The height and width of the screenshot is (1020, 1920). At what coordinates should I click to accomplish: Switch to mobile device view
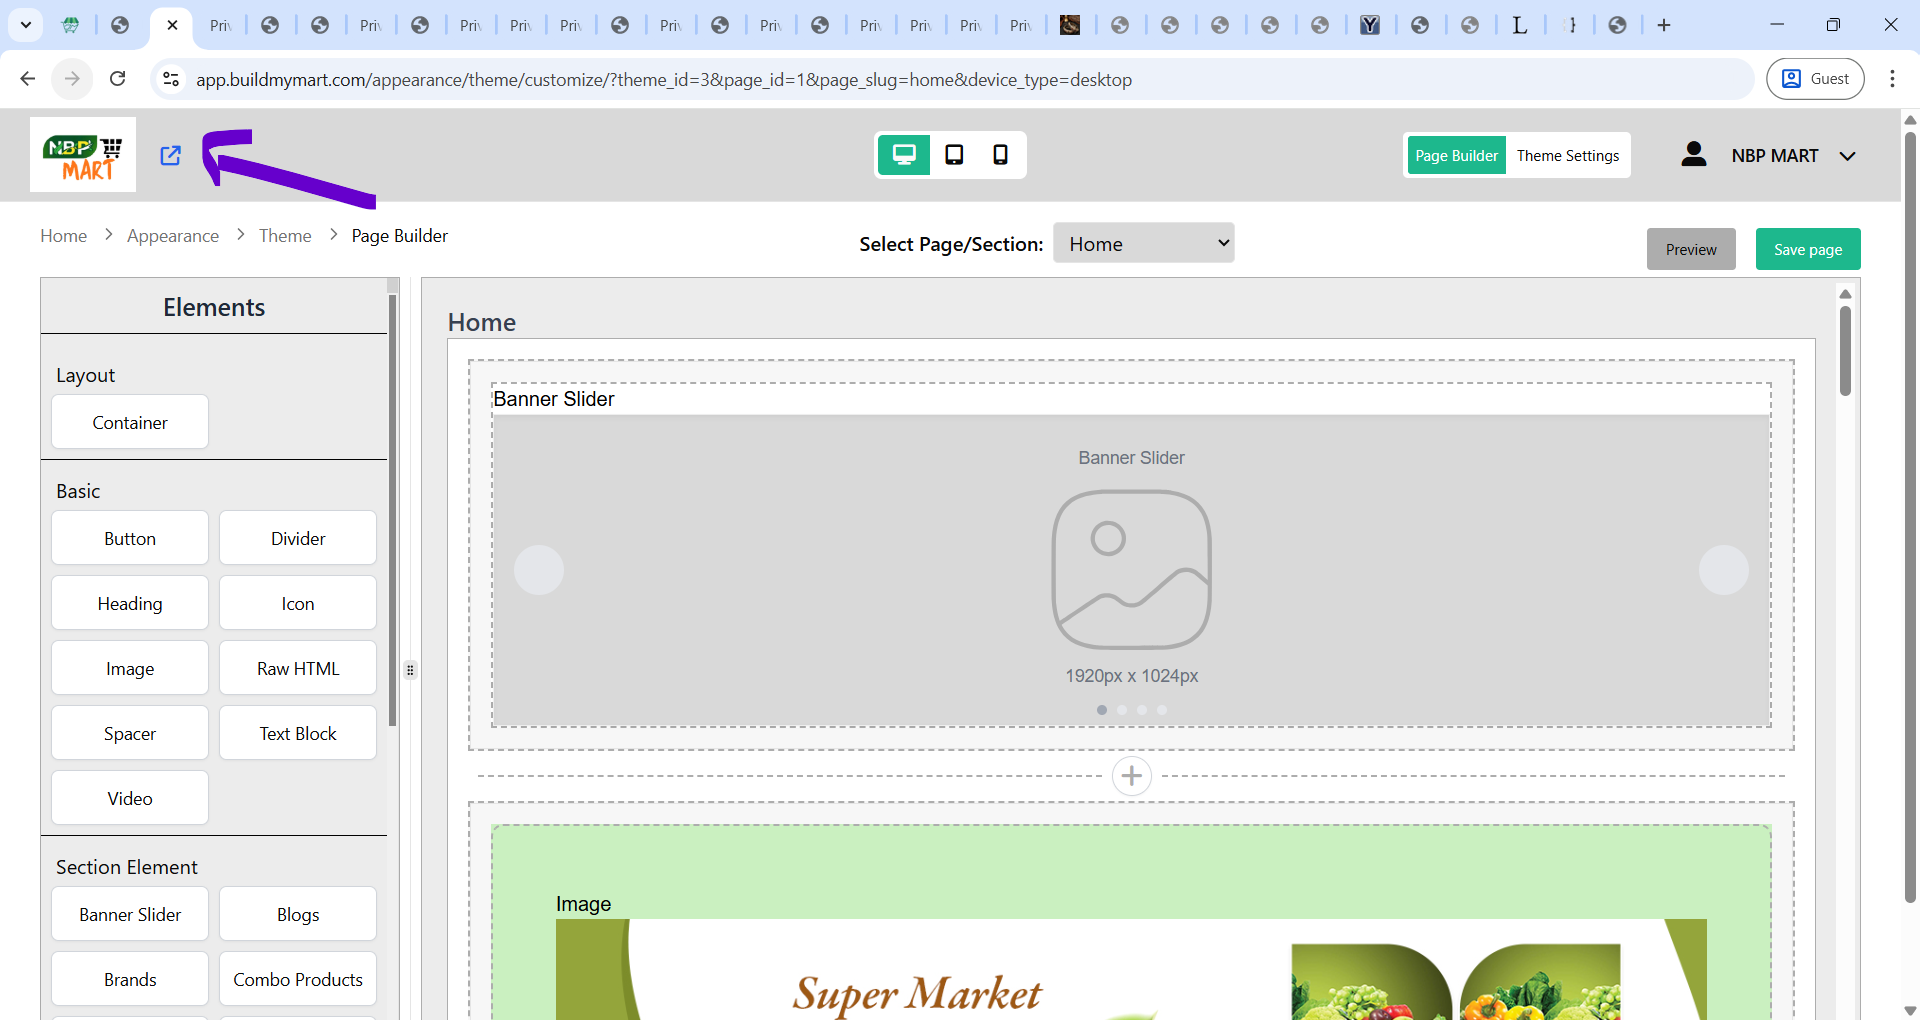[1000, 155]
